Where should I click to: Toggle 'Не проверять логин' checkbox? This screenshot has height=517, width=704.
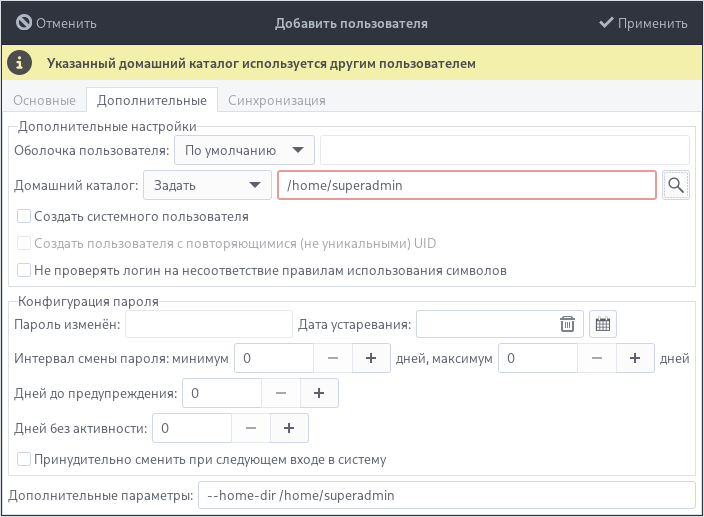click(x=24, y=270)
